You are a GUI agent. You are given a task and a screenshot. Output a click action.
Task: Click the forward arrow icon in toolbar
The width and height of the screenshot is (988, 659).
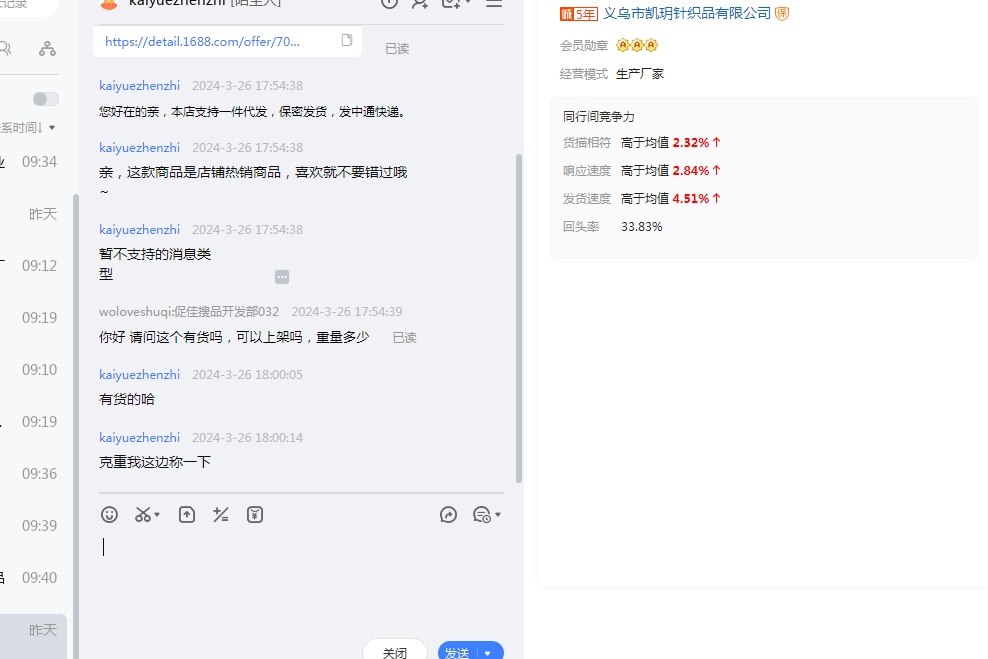[x=448, y=515]
